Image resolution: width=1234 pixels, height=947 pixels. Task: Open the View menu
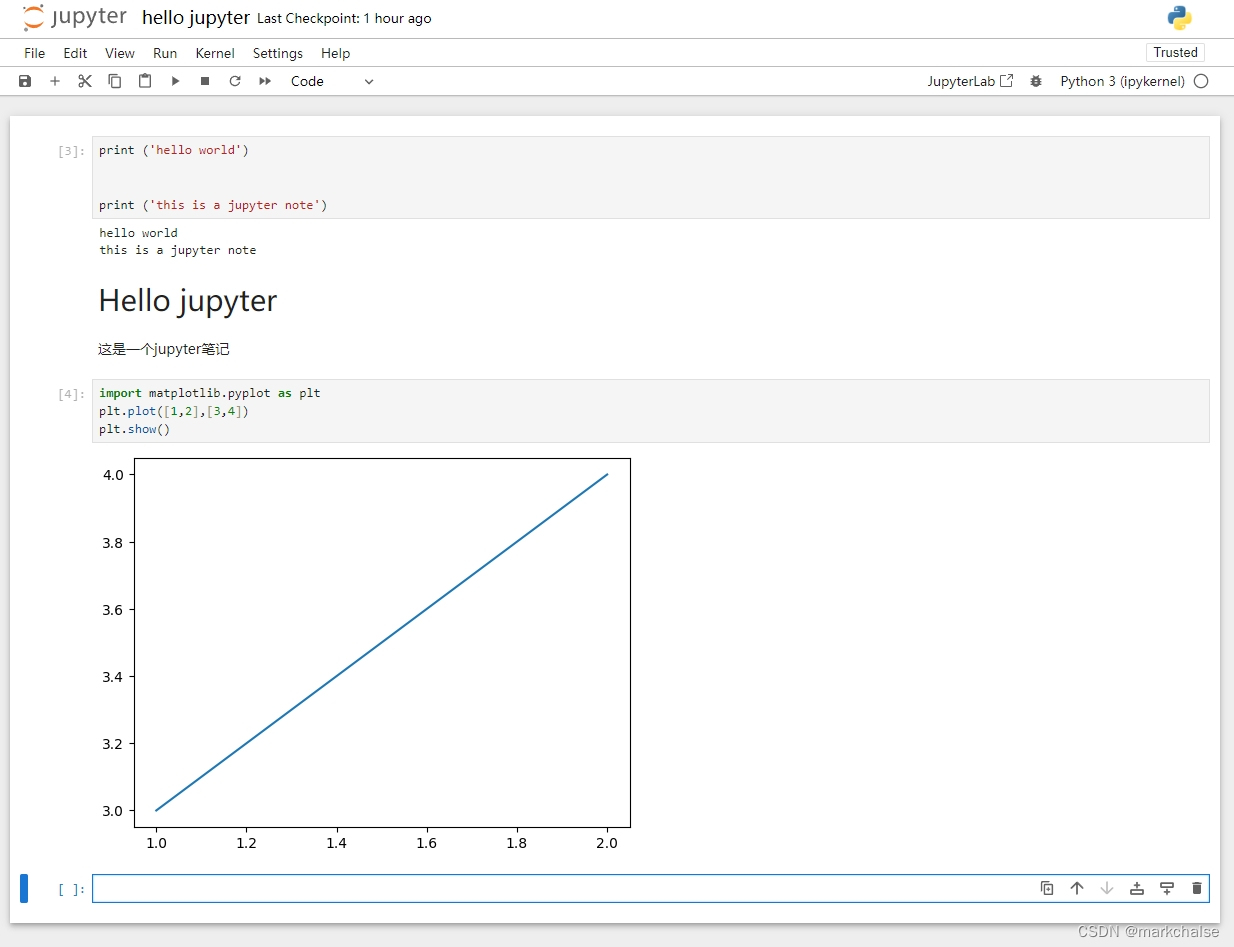pos(119,53)
